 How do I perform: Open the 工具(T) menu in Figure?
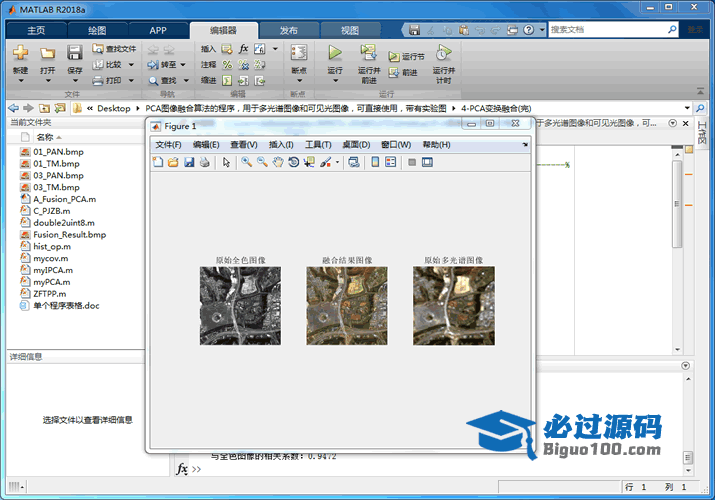(x=318, y=145)
